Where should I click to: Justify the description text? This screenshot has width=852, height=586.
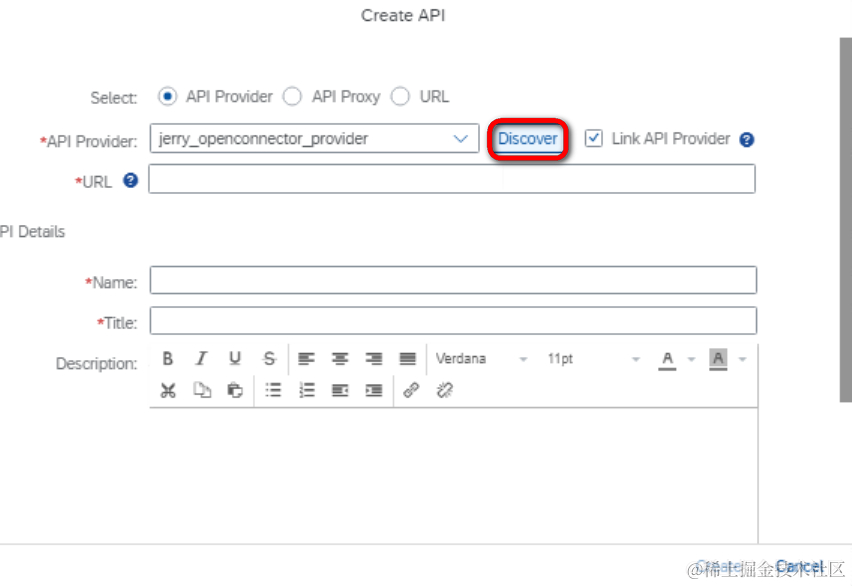coord(408,358)
